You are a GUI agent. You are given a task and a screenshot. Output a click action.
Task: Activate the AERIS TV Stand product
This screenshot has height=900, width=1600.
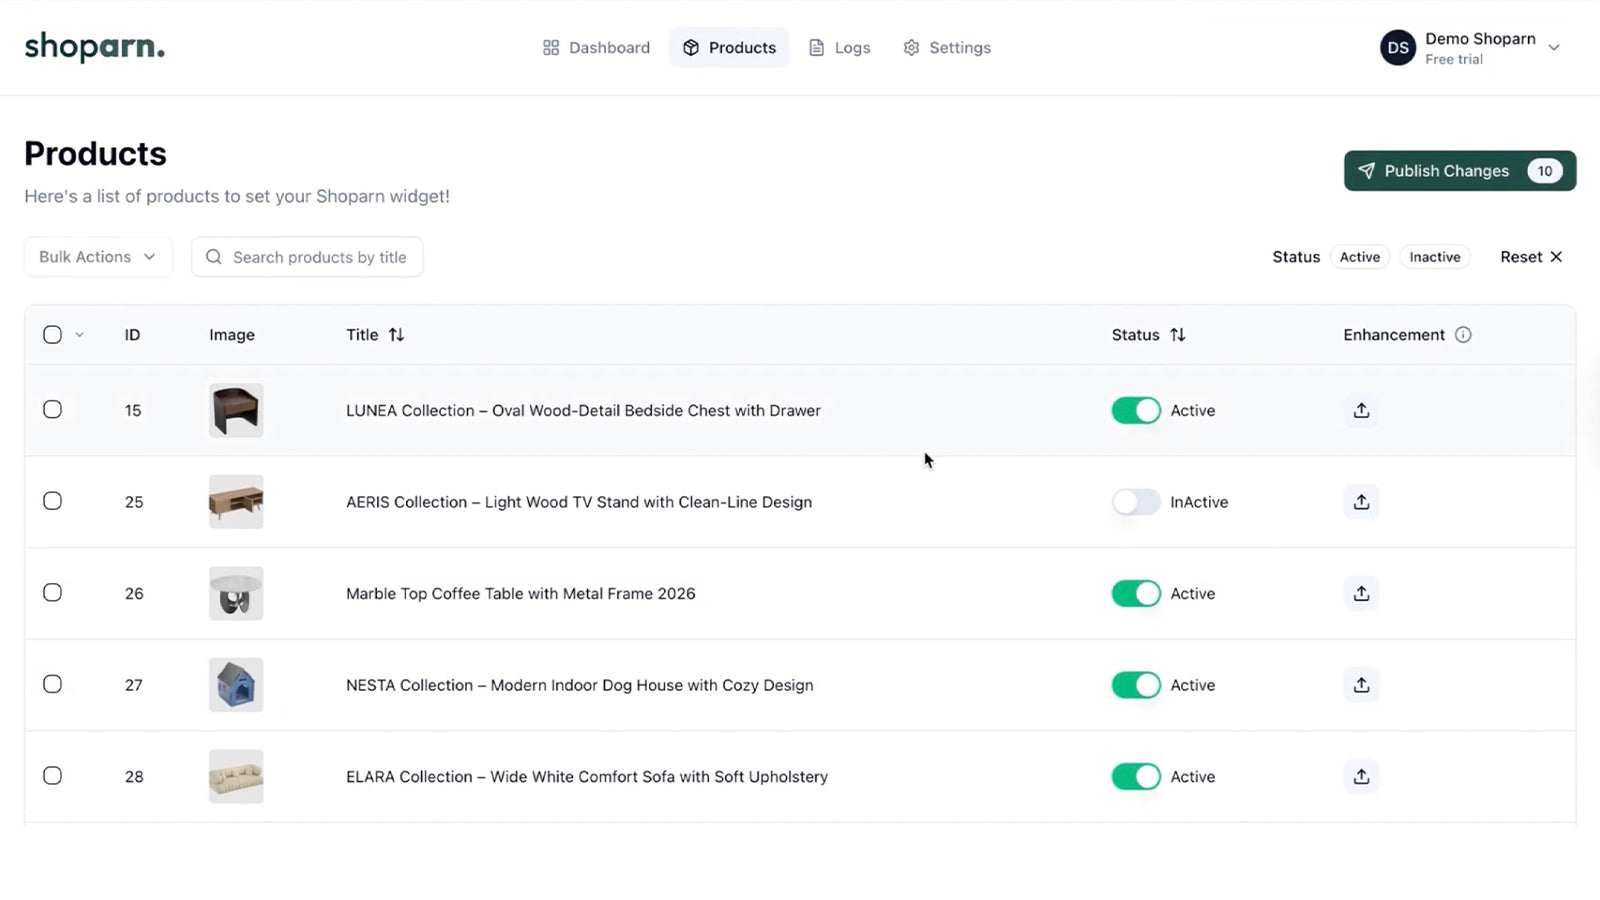coord(1135,502)
